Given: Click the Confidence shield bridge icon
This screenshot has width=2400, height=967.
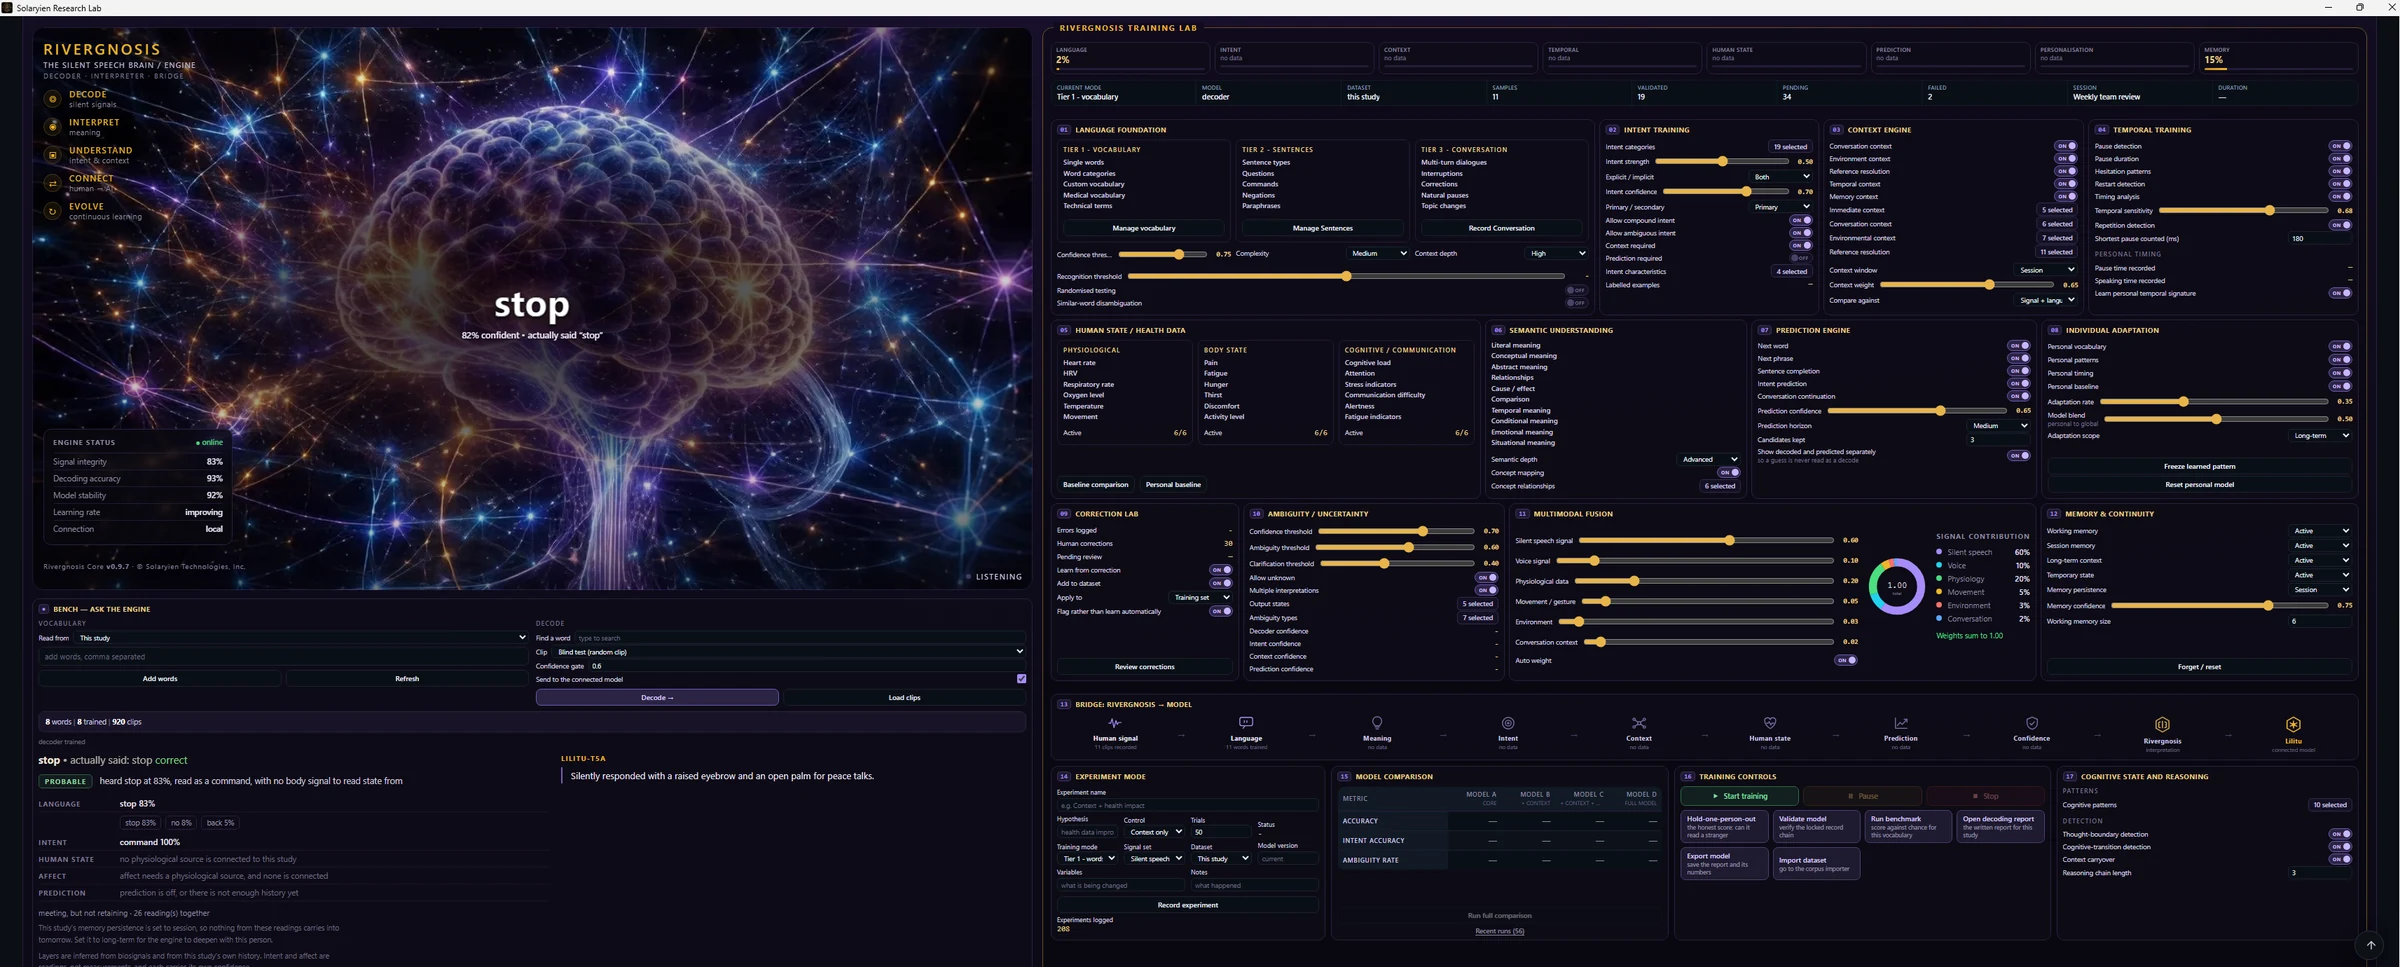Looking at the screenshot, I should click(x=2032, y=723).
